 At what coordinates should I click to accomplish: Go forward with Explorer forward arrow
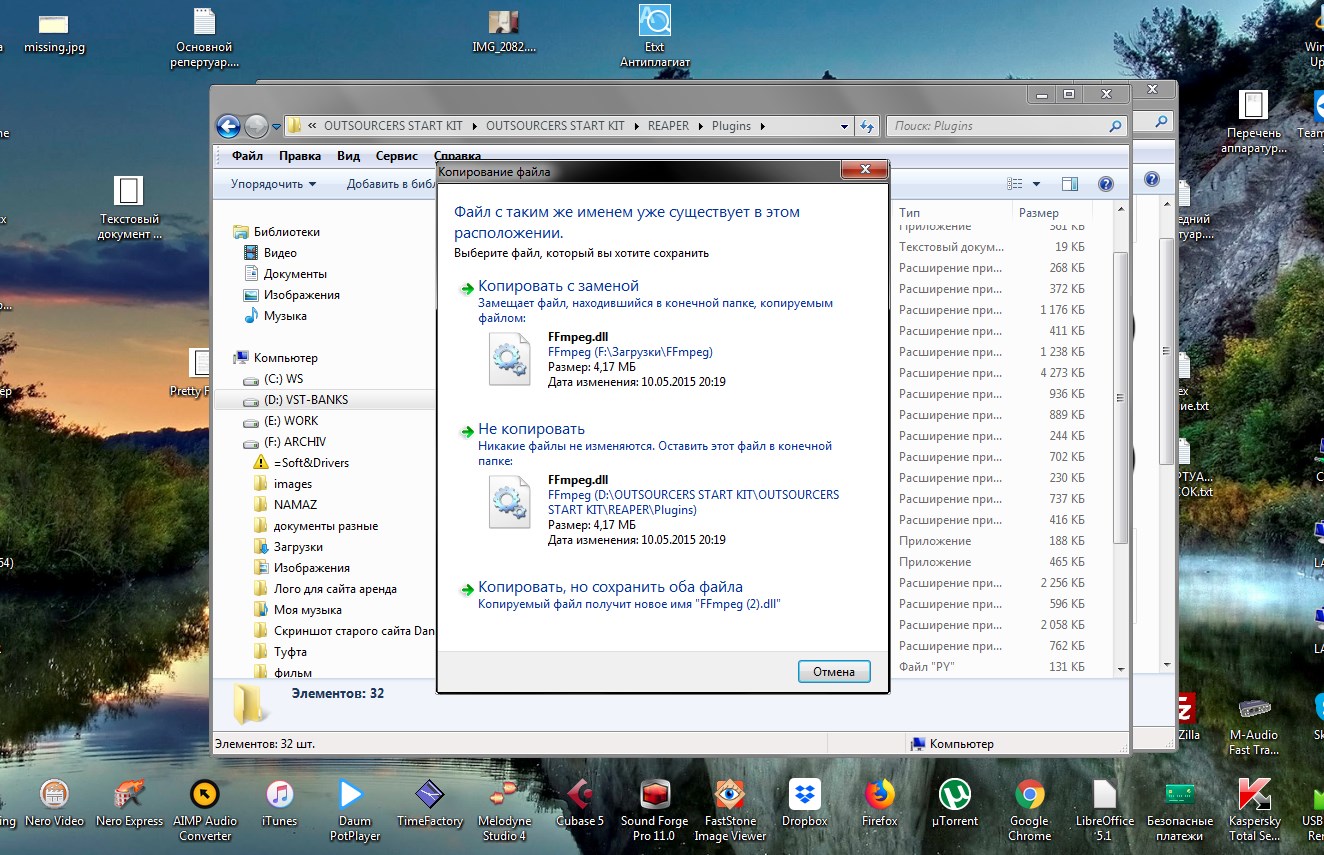click(x=256, y=126)
